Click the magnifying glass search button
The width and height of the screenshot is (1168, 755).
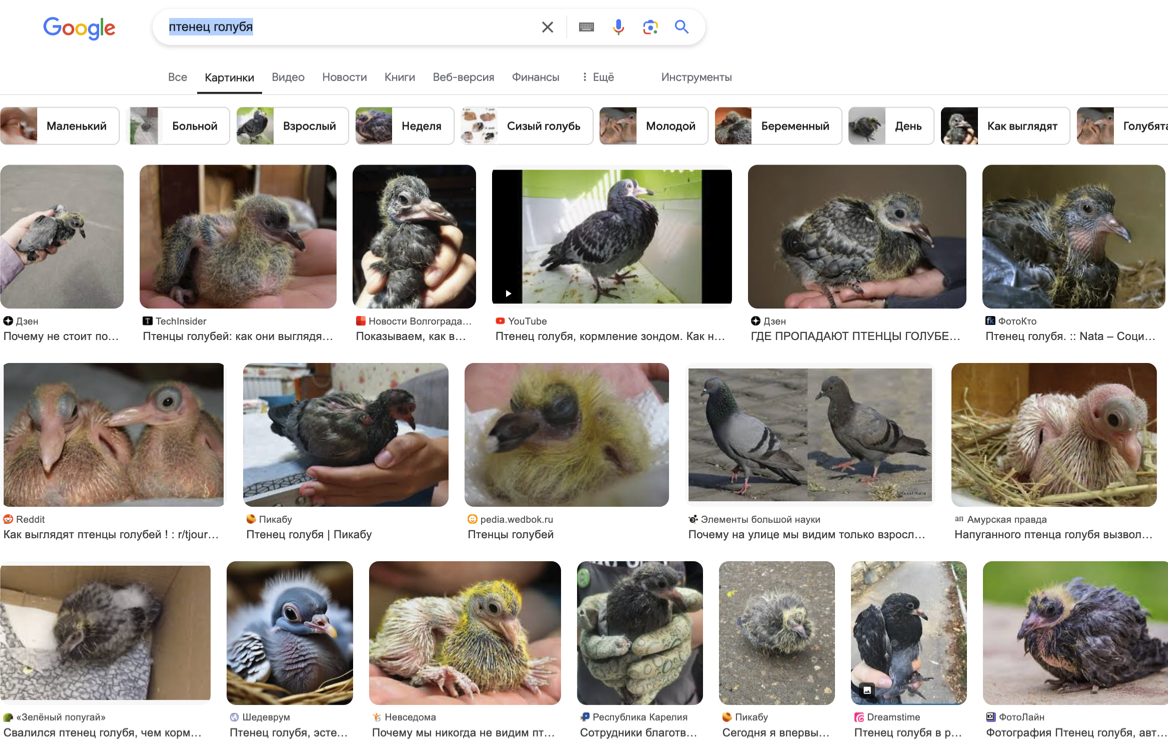[682, 28]
